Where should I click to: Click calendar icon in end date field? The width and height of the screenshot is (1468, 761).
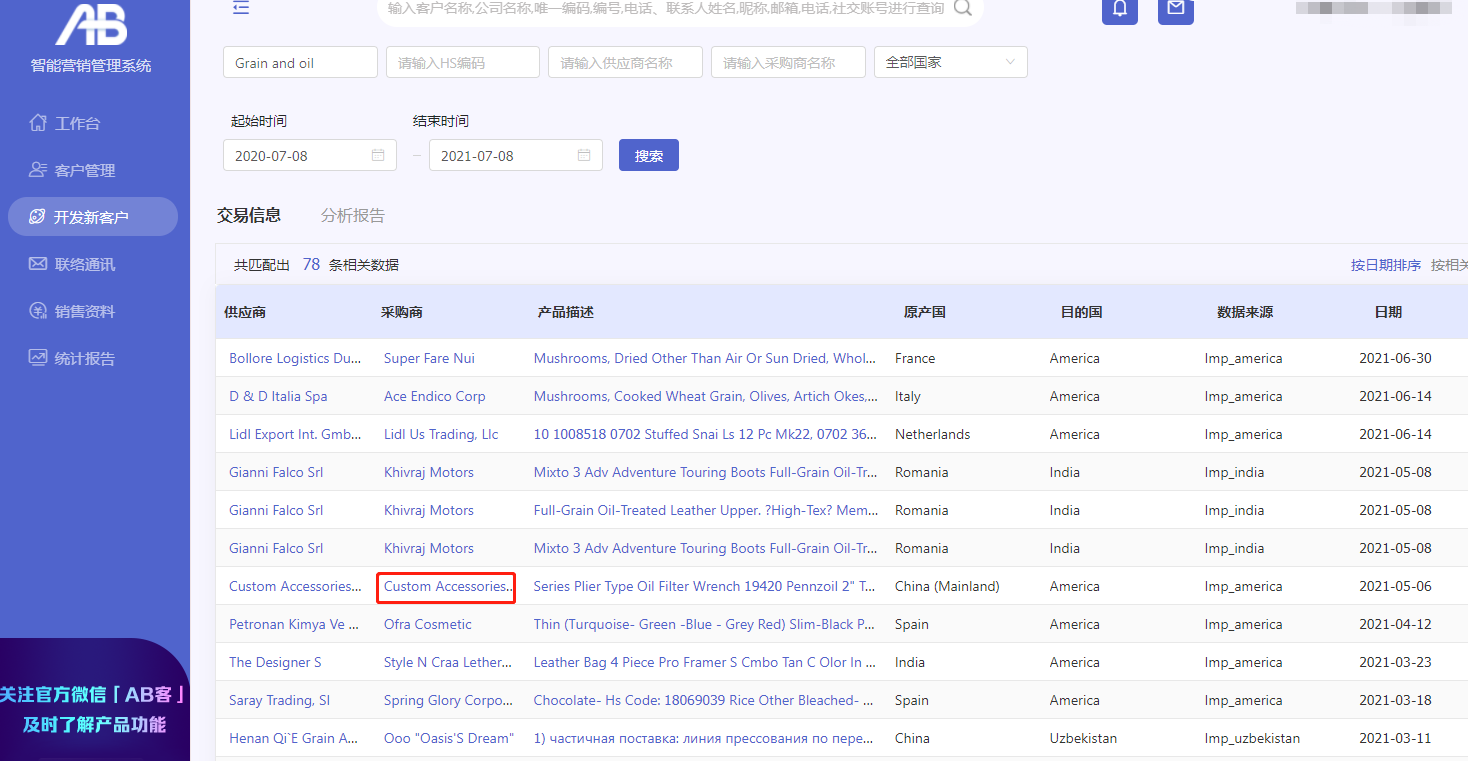[x=584, y=156]
